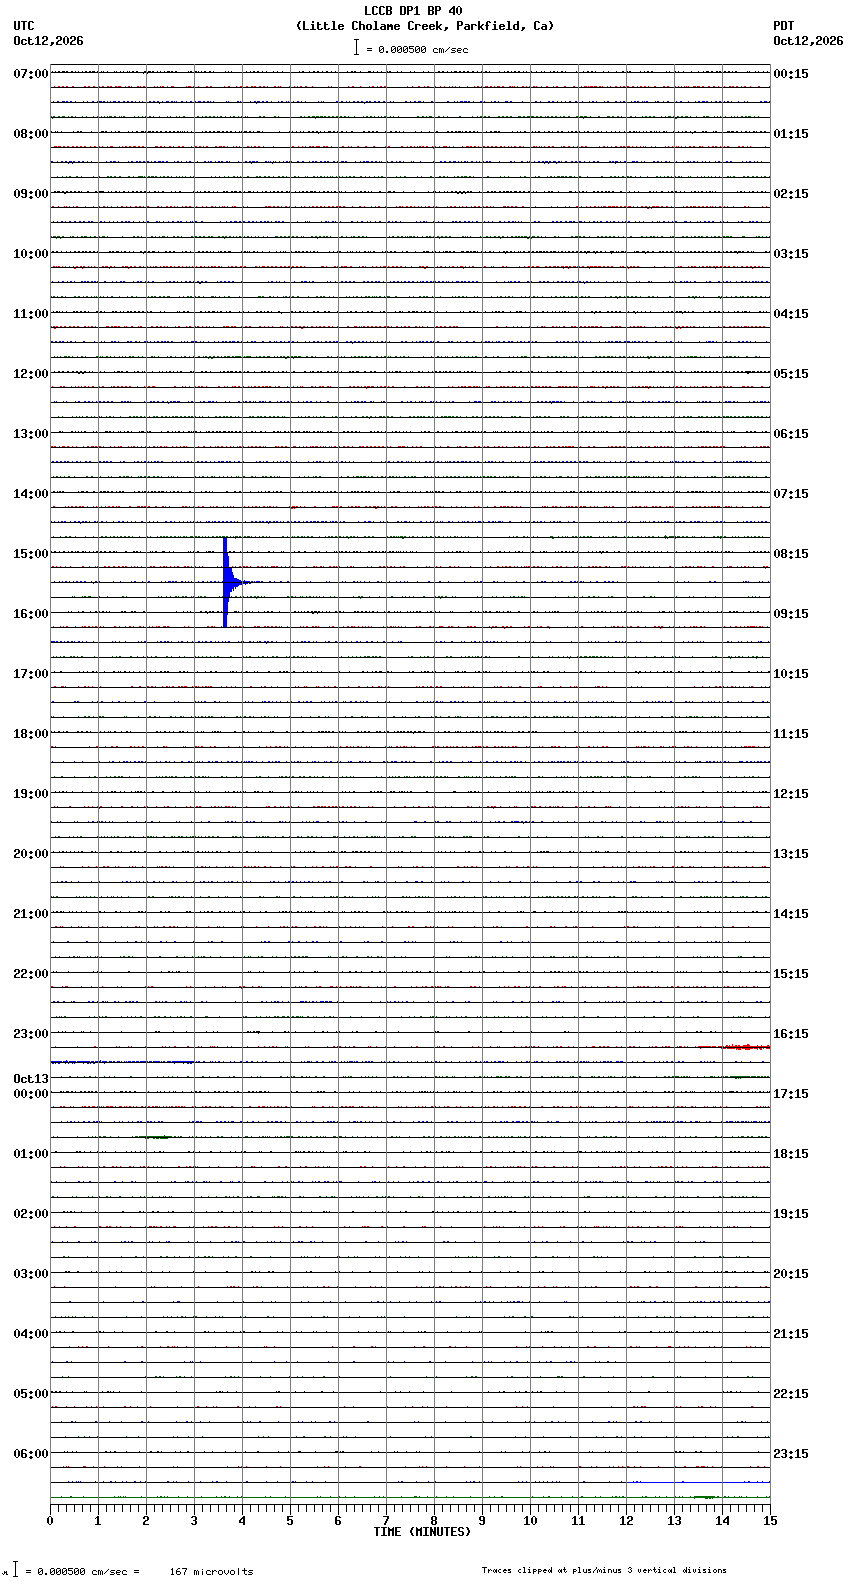Click the 12:15 PDT row label
Viewport: 850px width, 1584px height.
click(791, 794)
